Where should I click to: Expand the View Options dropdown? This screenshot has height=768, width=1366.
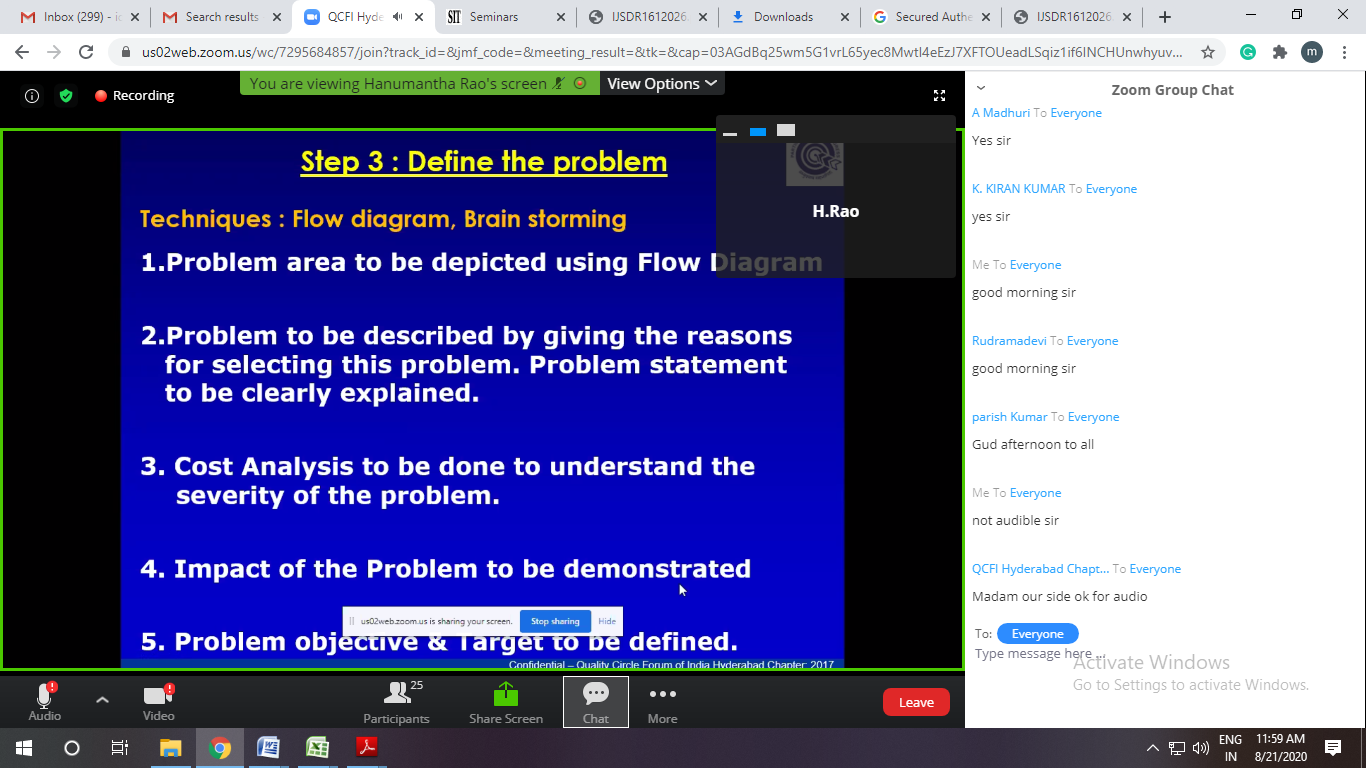point(662,84)
